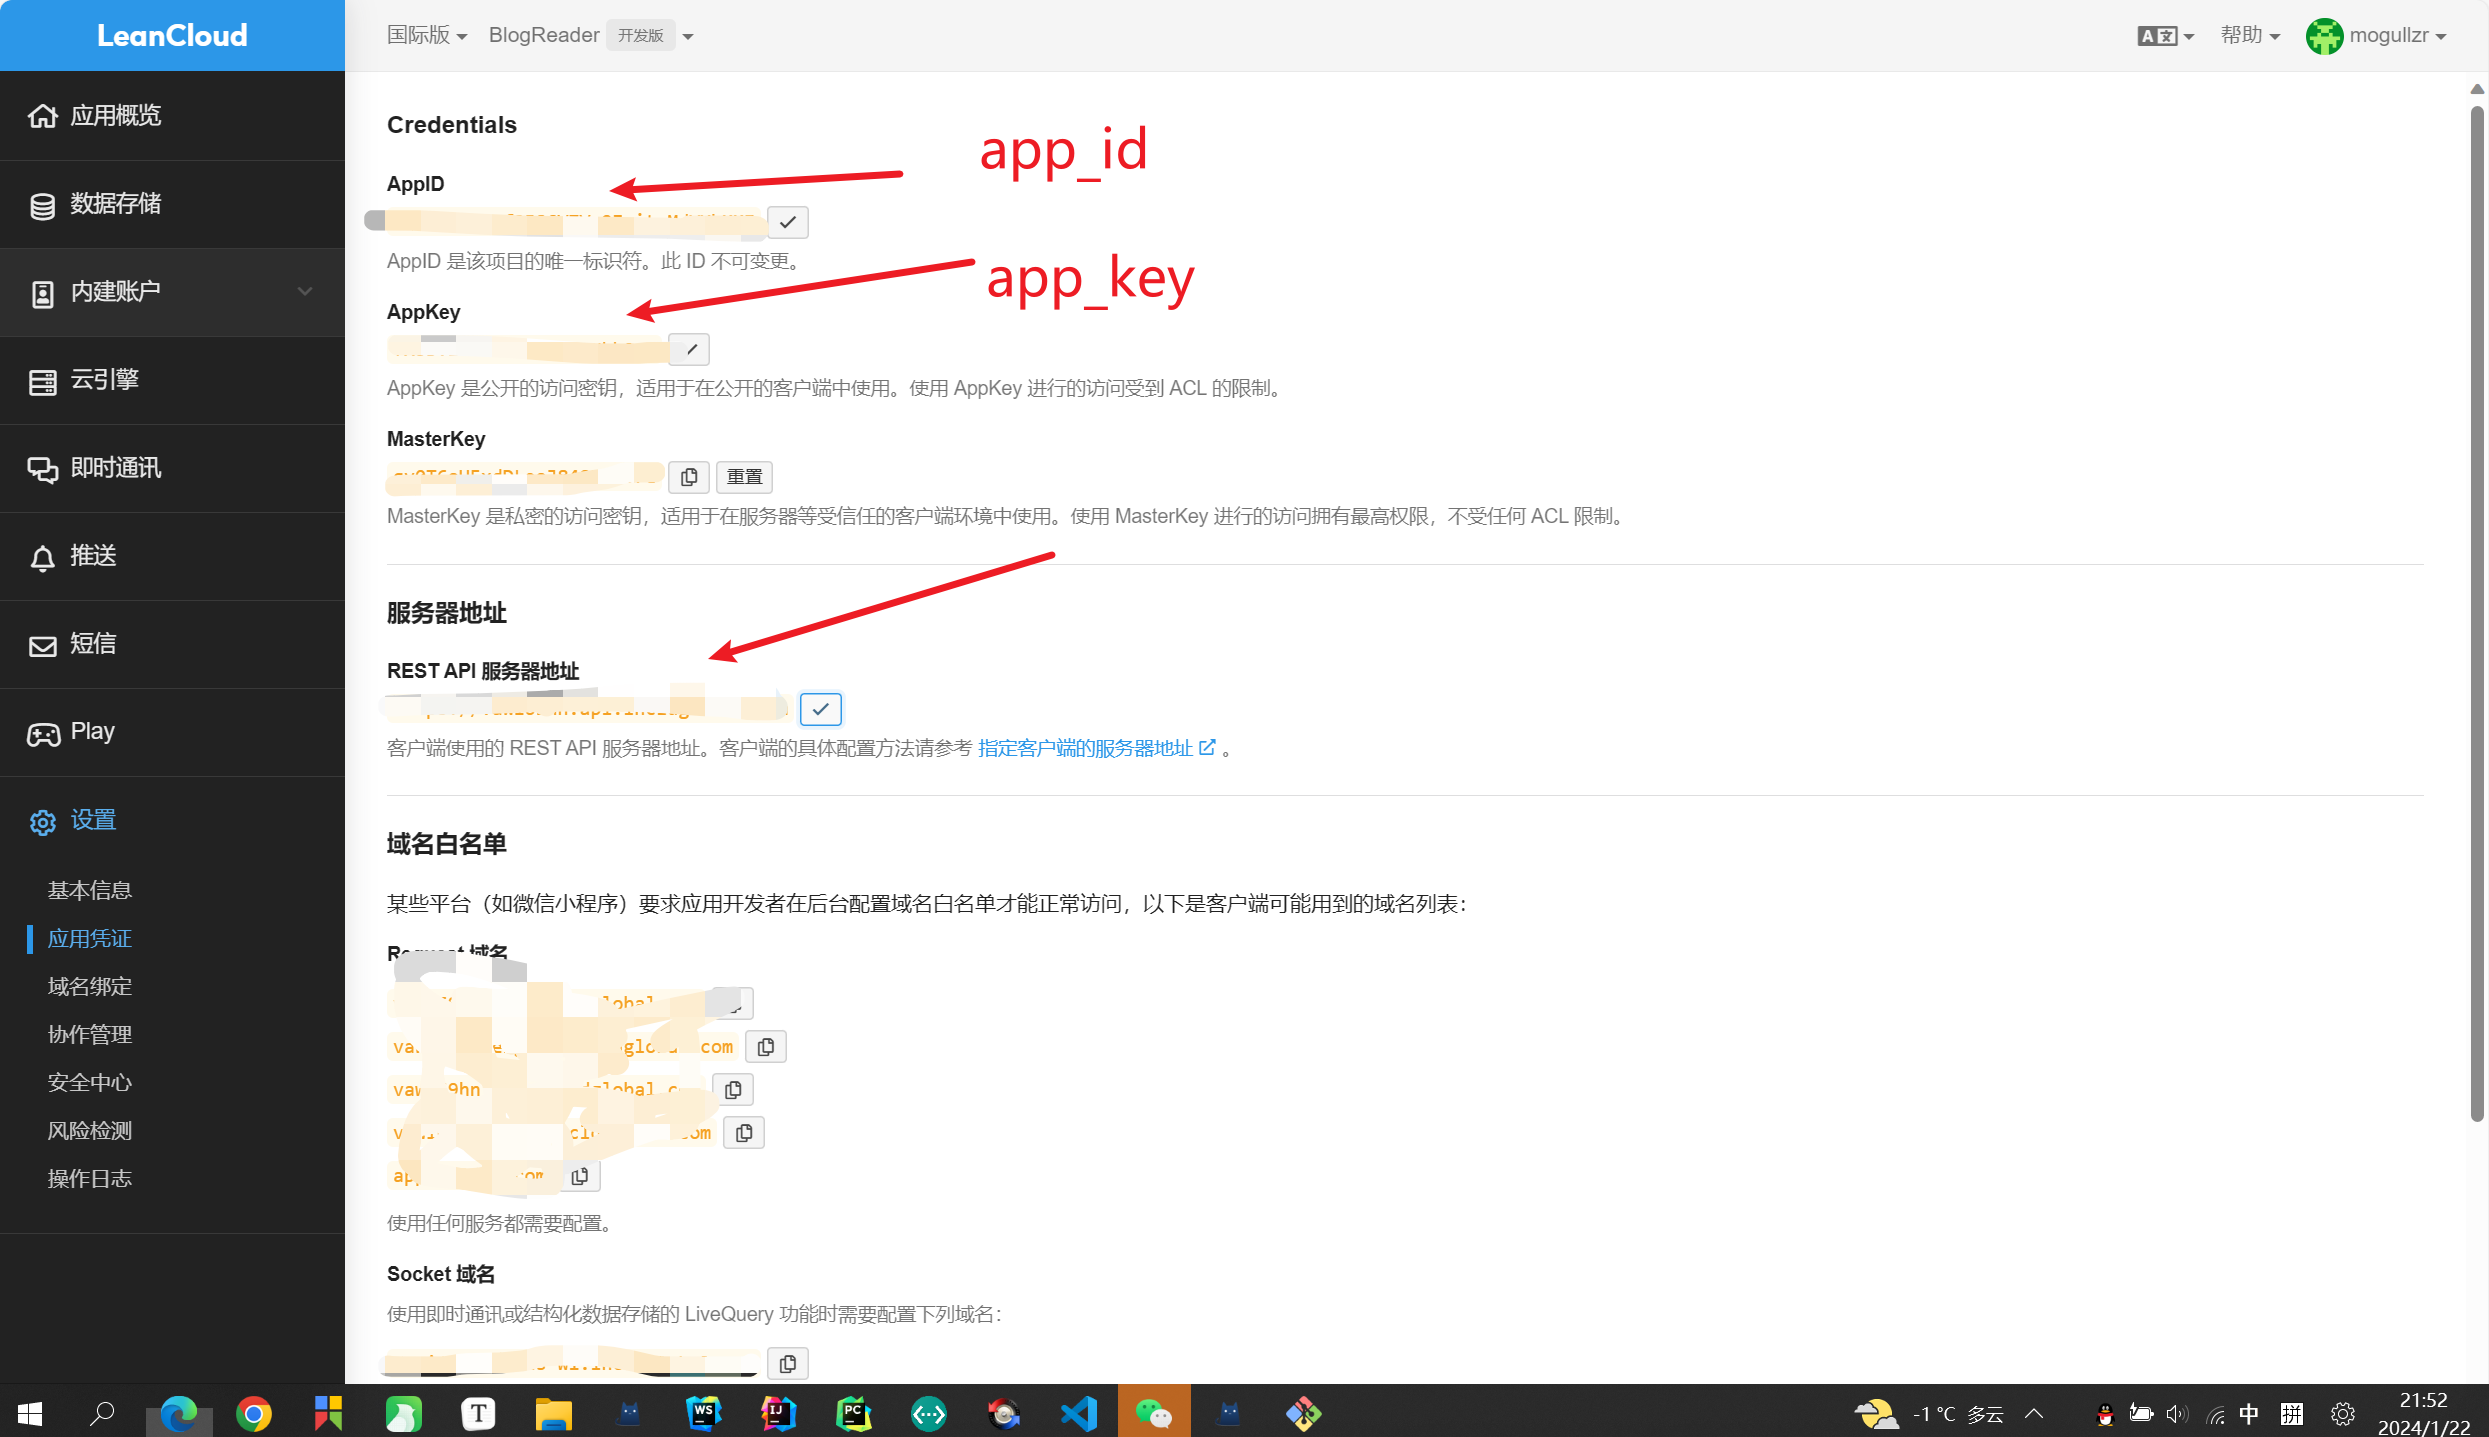Screen dimensions: 2489x1437
Task: Click the 设置 gear icon in sidebar
Action: (x=43, y=821)
